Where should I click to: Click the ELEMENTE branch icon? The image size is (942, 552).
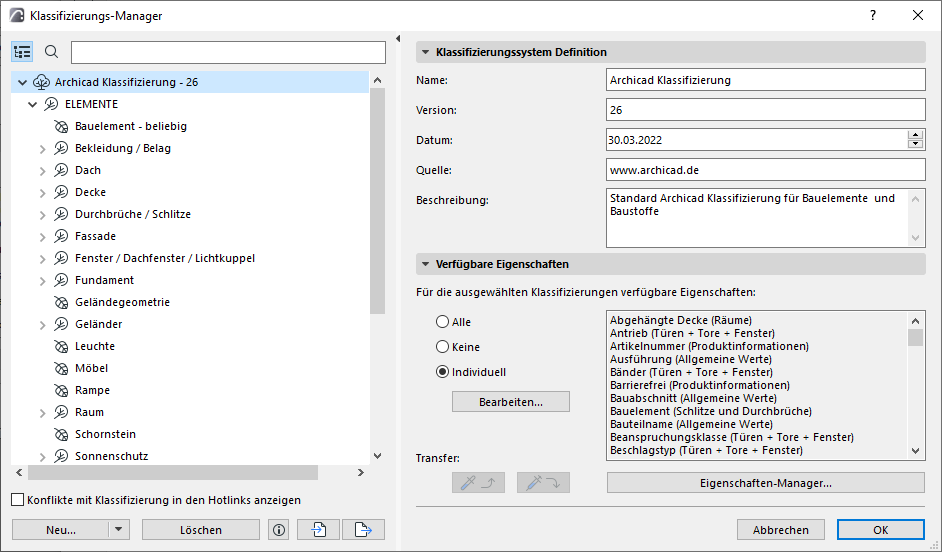click(x=51, y=104)
